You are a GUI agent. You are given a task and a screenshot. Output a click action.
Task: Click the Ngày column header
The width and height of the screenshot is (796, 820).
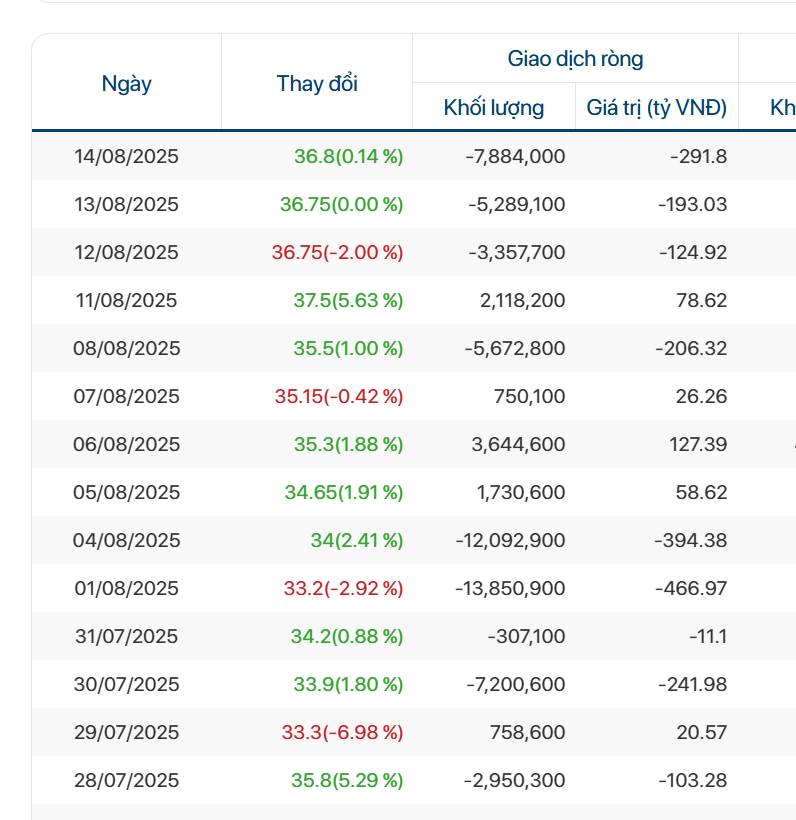tap(126, 84)
